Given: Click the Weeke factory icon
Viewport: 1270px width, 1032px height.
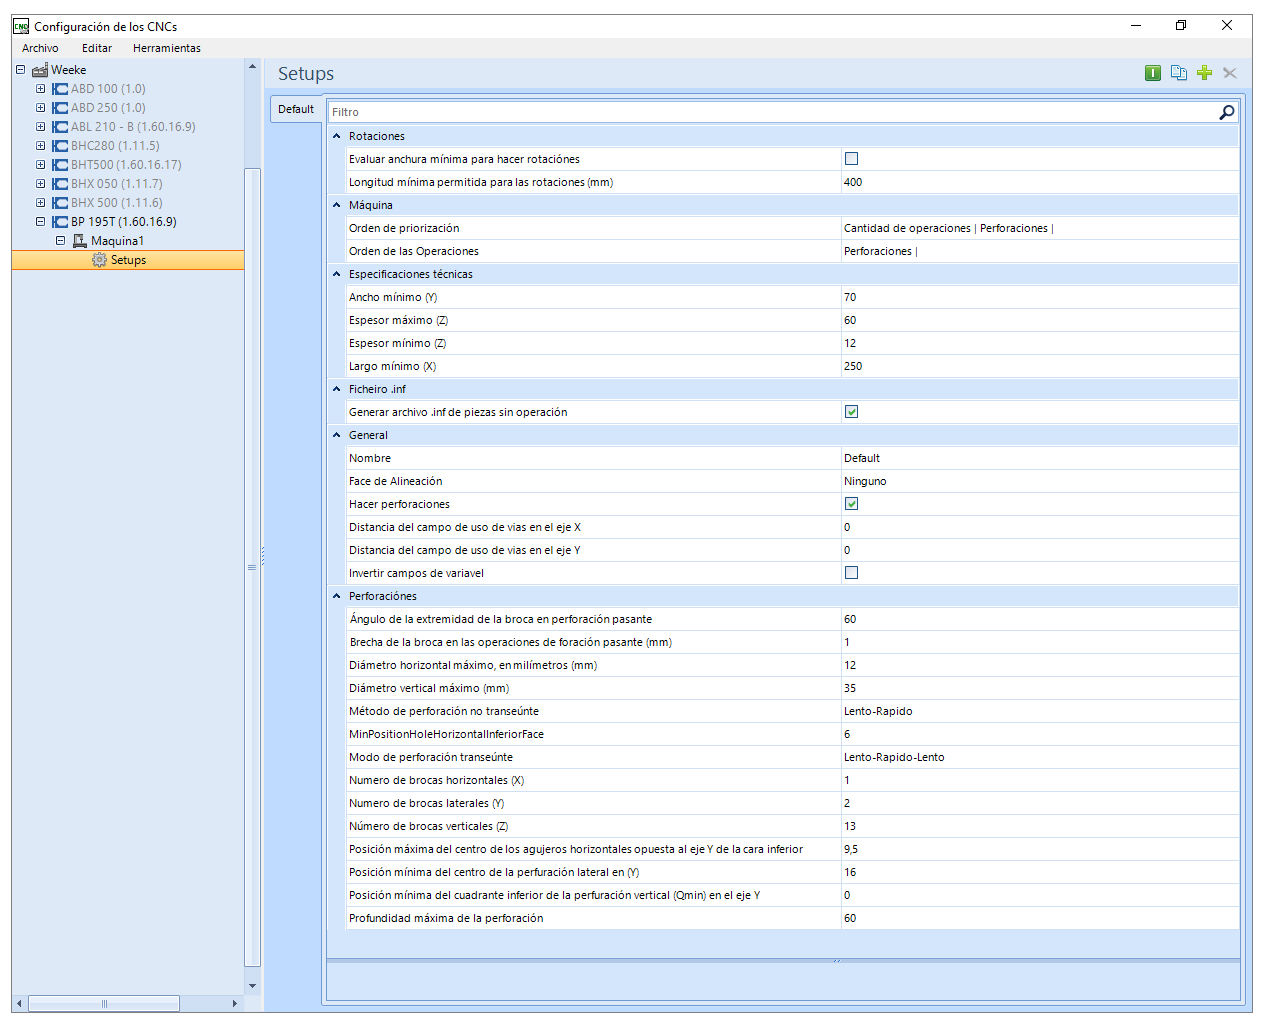Looking at the screenshot, I should 40,70.
